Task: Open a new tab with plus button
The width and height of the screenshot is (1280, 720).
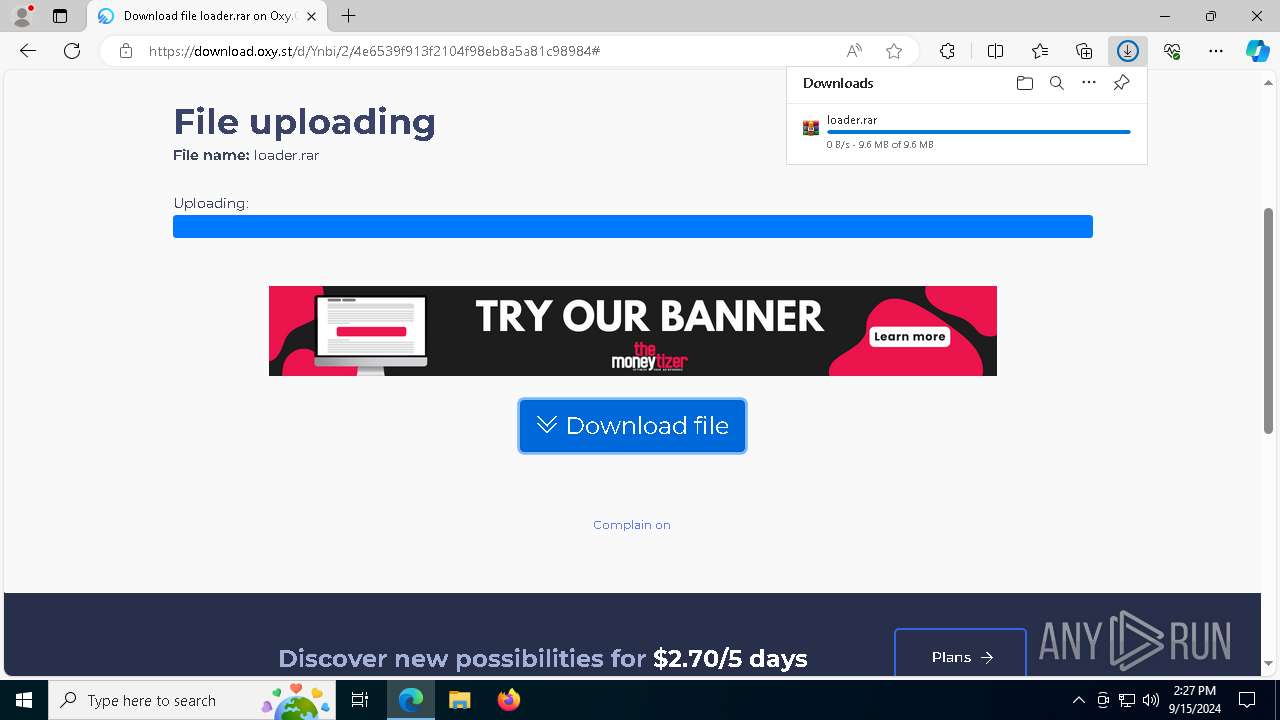Action: 348,16
